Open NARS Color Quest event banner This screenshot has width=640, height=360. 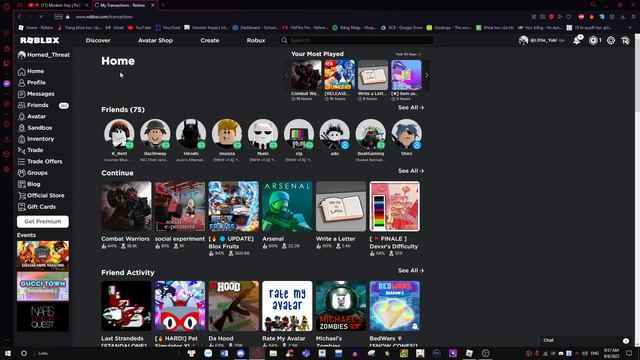point(43,318)
